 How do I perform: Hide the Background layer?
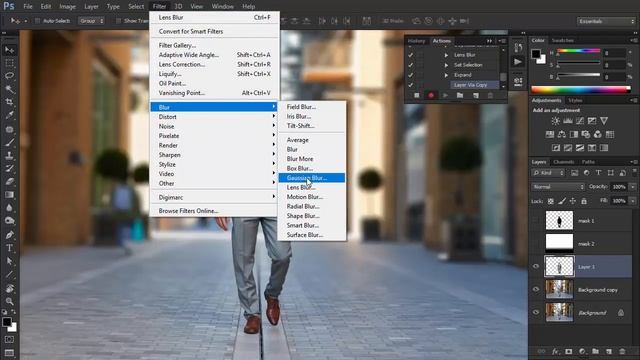[536, 313]
